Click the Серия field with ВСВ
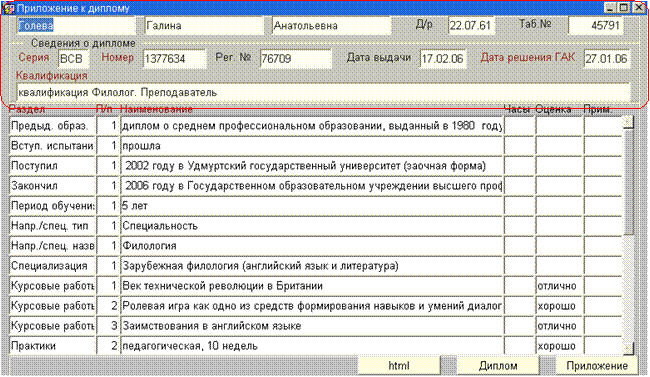This screenshot has height=377, width=650. pos(74,58)
